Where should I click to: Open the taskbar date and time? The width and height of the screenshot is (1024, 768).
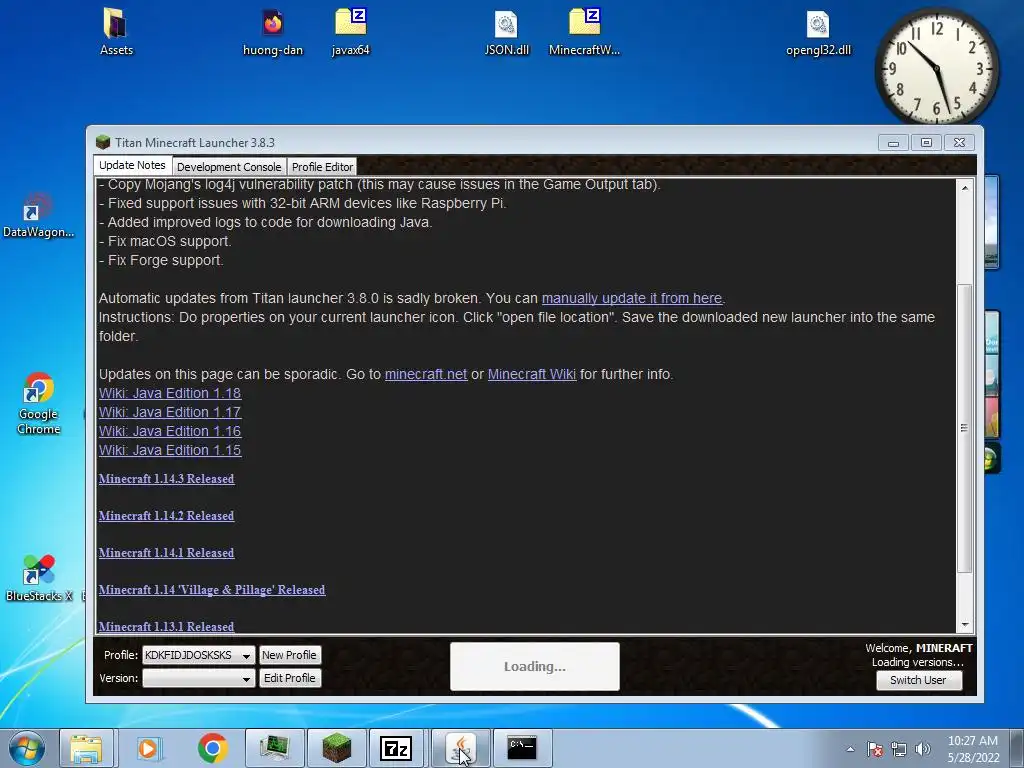tap(972, 749)
